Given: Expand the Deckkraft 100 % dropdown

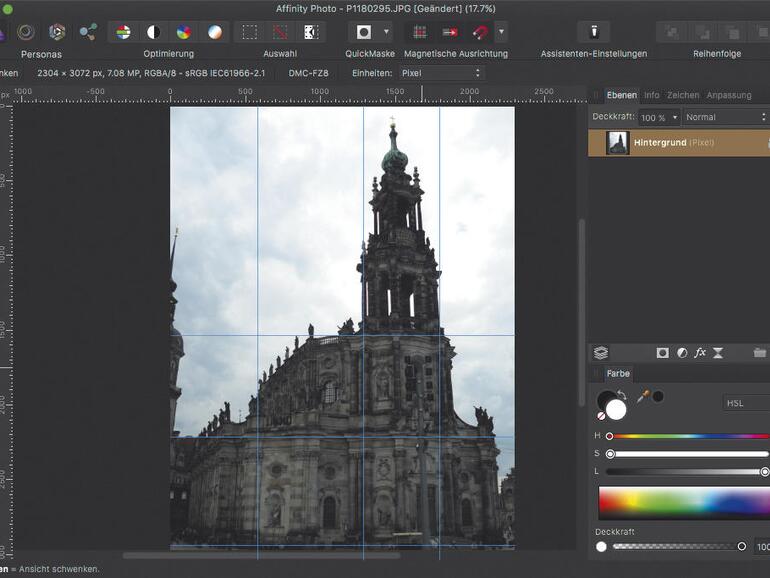Looking at the screenshot, I should [x=660, y=117].
